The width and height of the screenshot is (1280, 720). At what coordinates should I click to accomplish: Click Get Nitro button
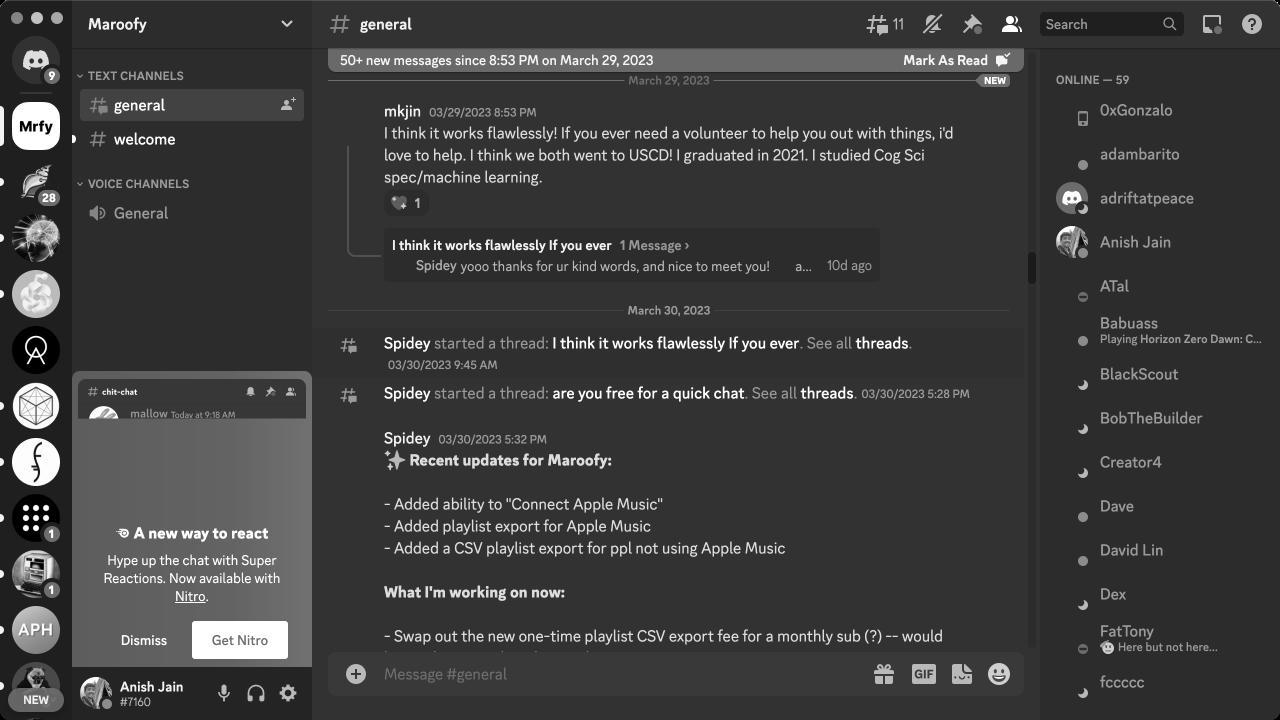coord(240,640)
